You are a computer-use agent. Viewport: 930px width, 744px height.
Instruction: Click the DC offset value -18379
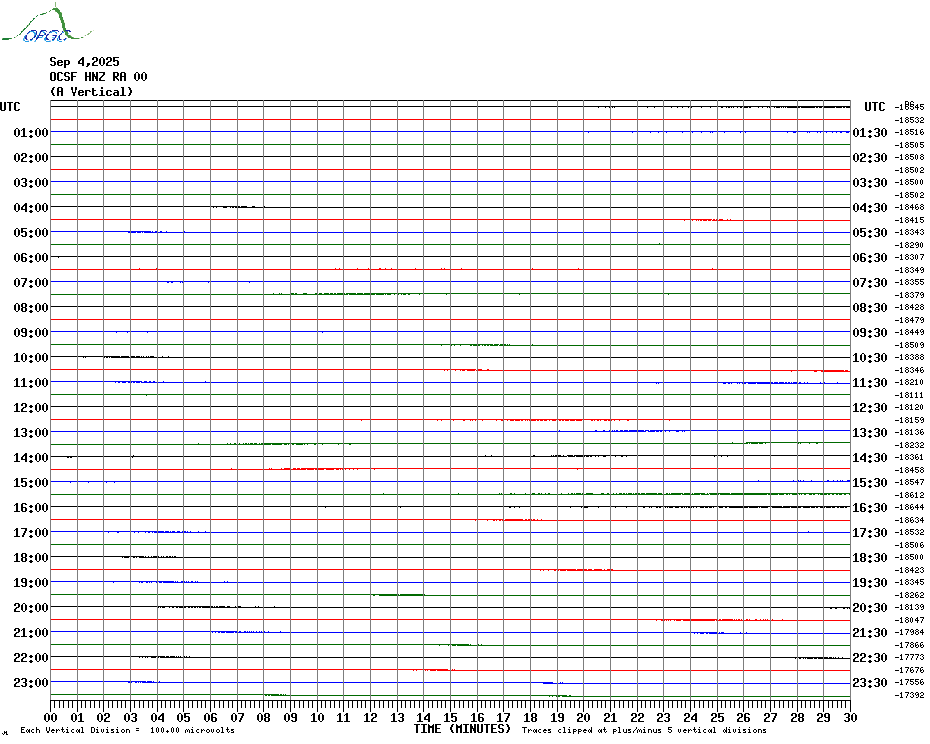[x=909, y=295]
